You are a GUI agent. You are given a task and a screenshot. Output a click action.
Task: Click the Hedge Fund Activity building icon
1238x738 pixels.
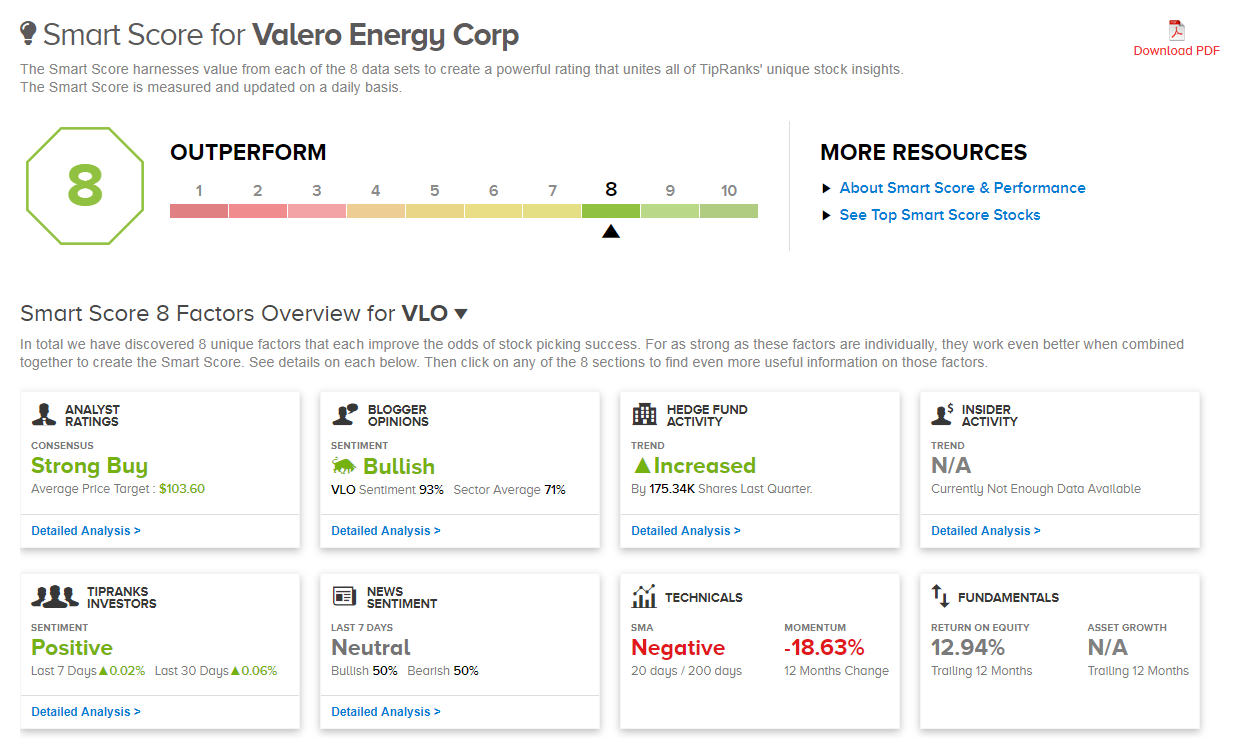pos(644,415)
